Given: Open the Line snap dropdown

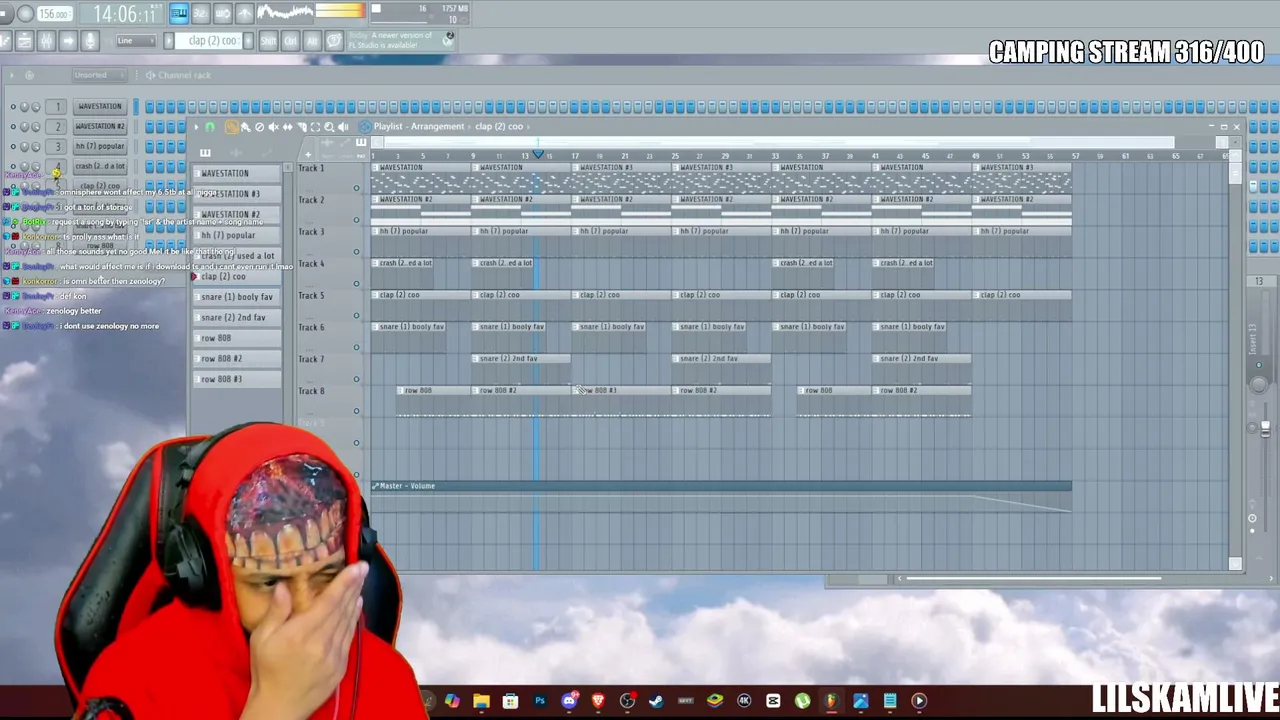Looking at the screenshot, I should [x=136, y=41].
